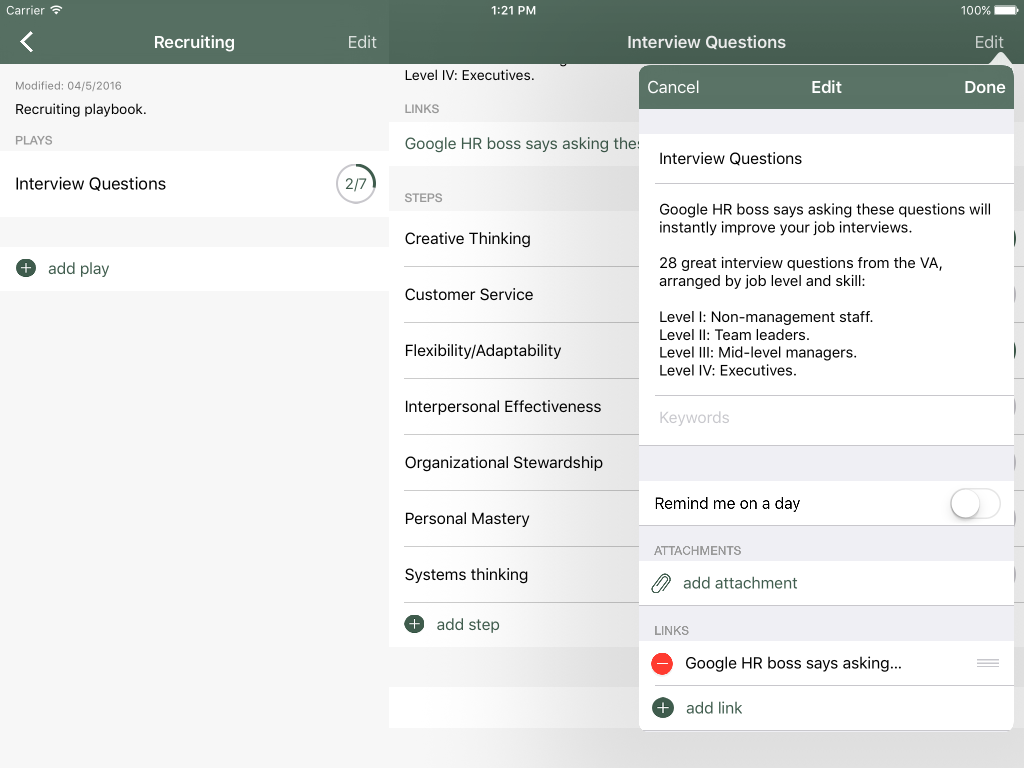The width and height of the screenshot is (1024, 768).
Task: Tap the add attachment label
Action: (740, 583)
